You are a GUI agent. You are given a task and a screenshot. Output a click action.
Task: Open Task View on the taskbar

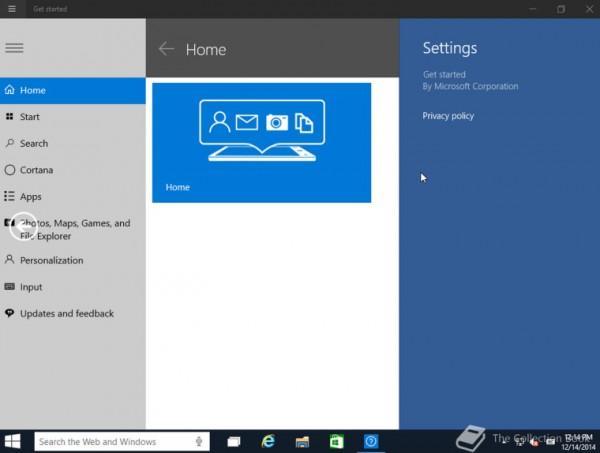click(233, 441)
